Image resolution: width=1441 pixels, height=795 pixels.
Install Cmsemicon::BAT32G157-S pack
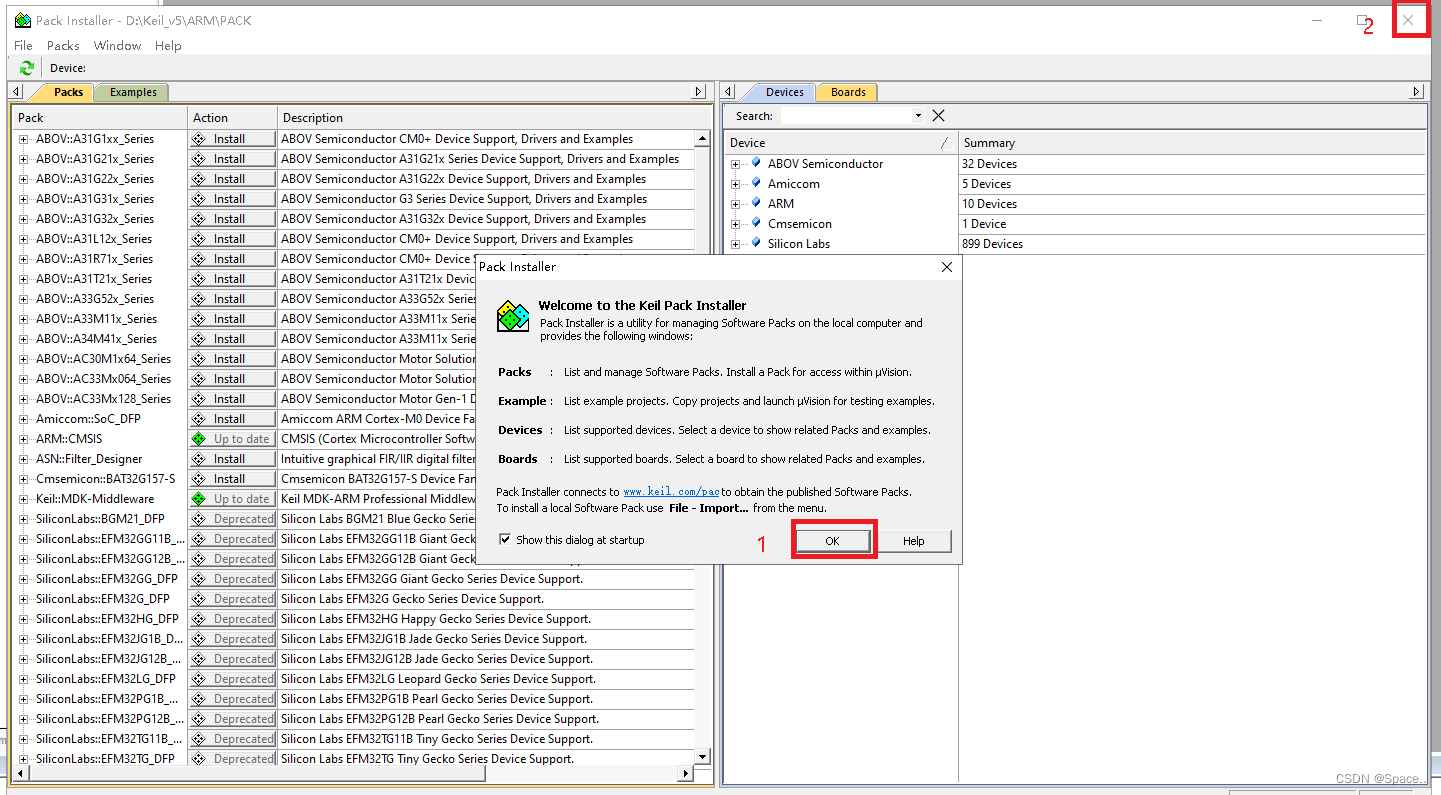tap(232, 479)
